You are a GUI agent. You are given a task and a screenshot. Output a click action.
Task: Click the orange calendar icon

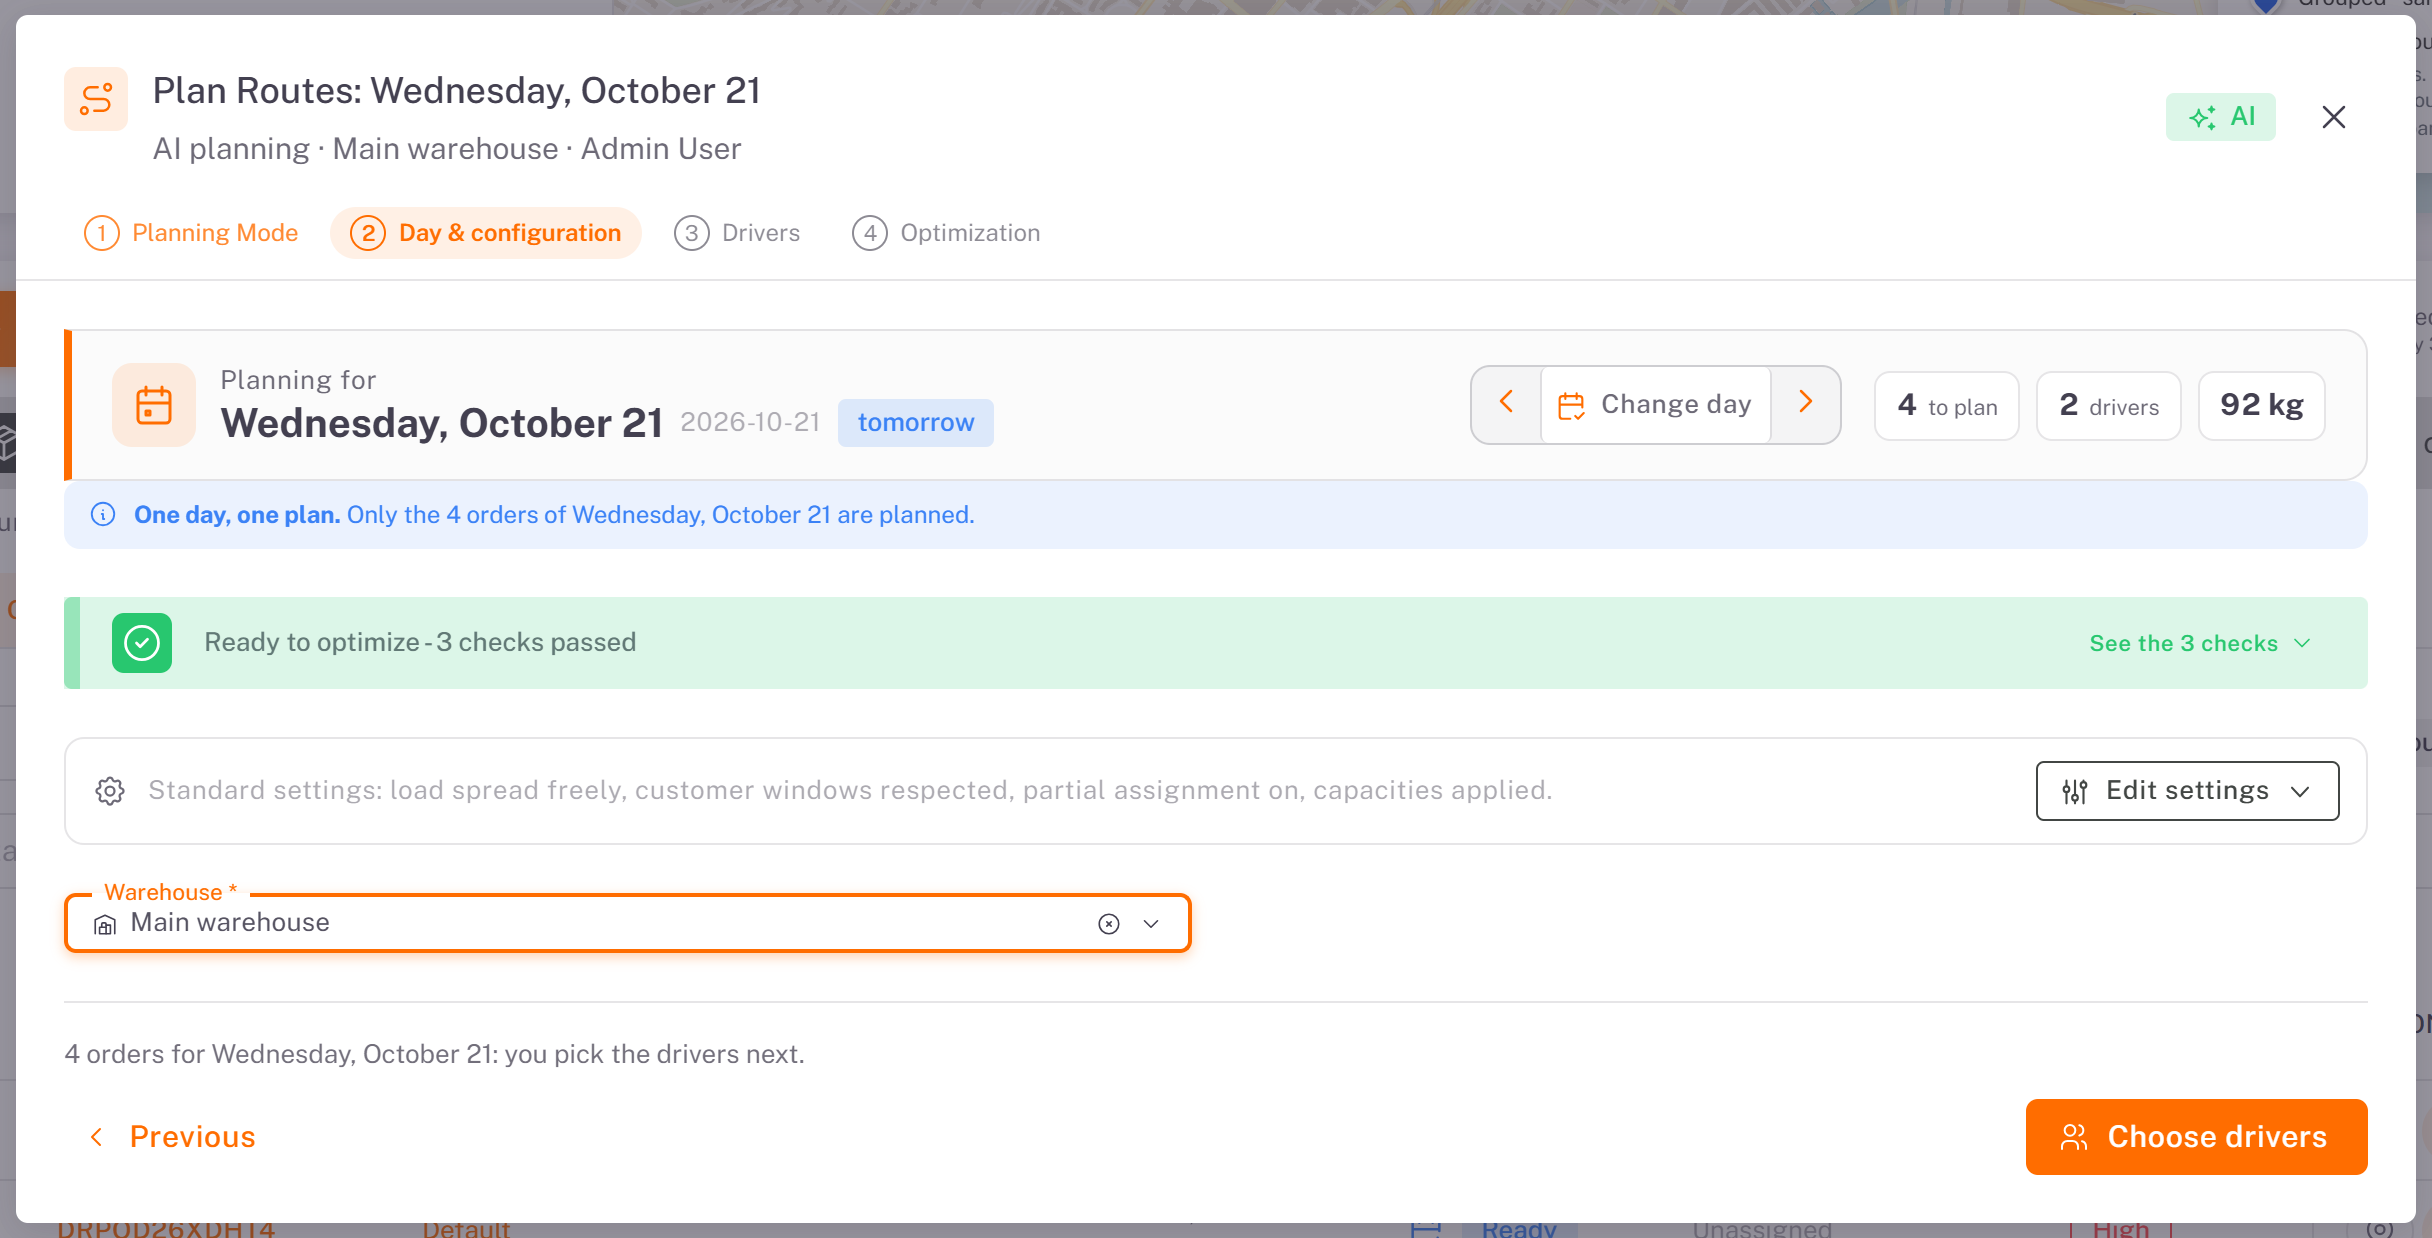[x=154, y=405]
